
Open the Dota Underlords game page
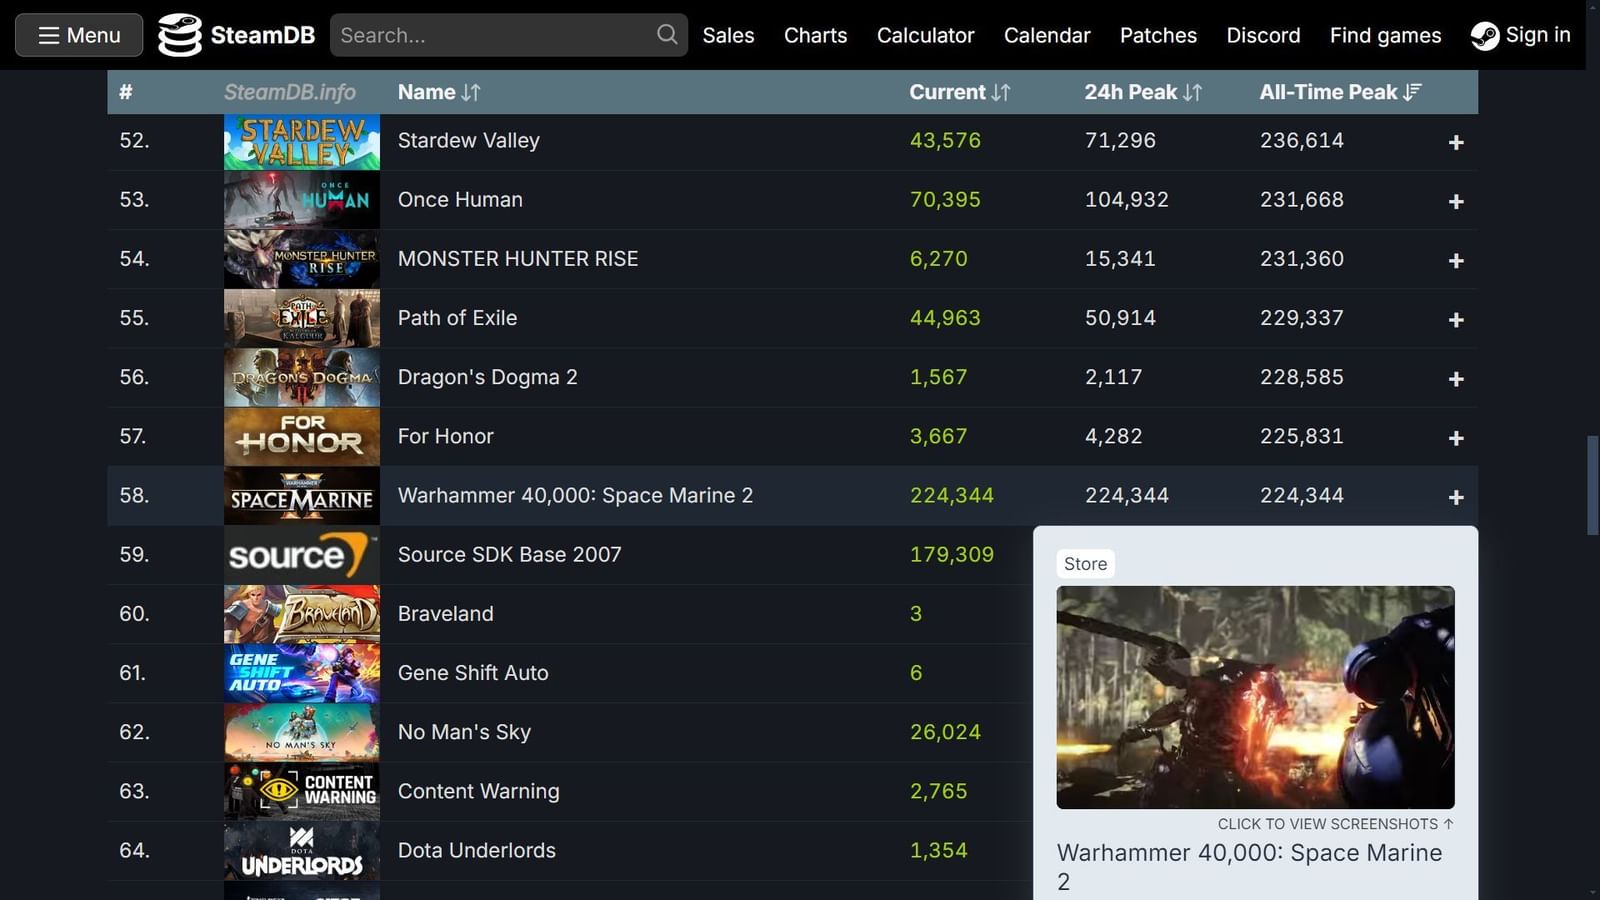[477, 850]
